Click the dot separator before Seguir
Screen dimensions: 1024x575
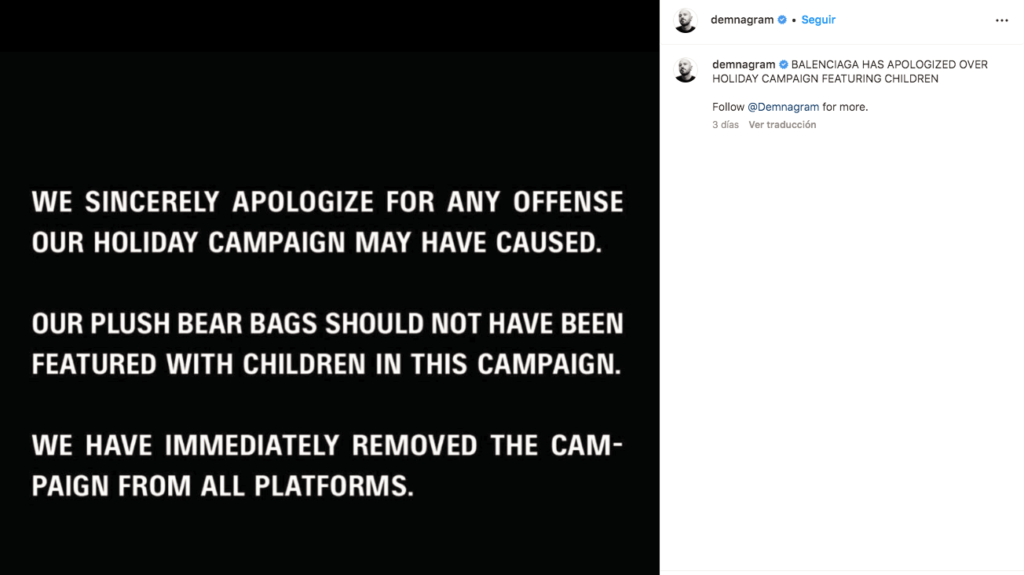tap(794, 20)
